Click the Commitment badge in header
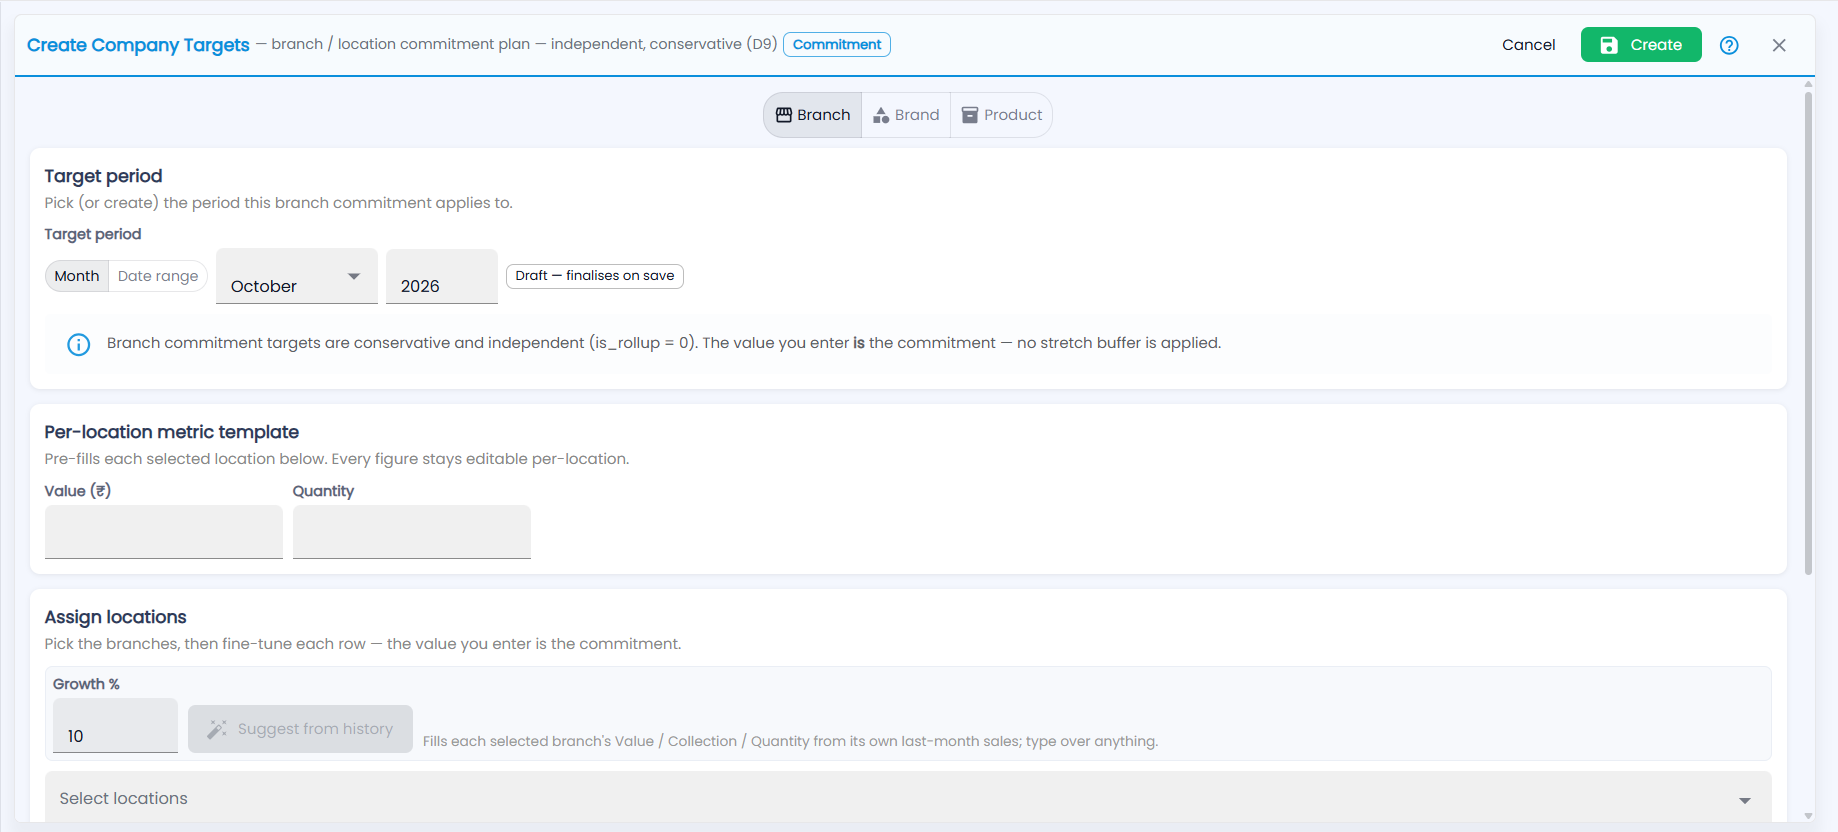 tap(837, 45)
